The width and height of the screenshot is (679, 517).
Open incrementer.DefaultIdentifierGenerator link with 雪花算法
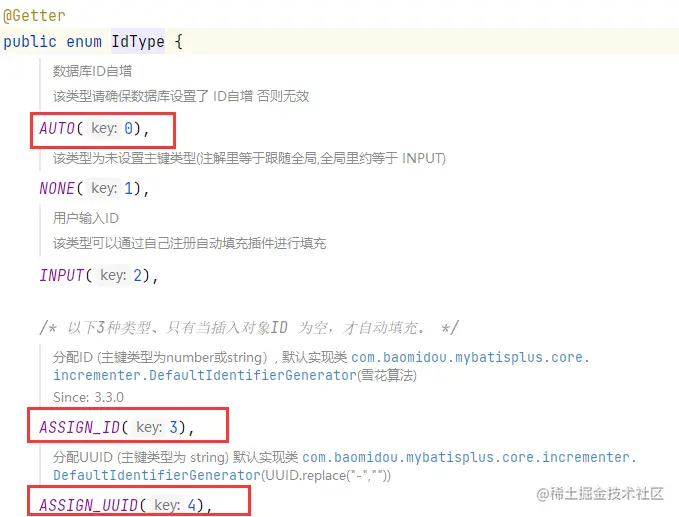coord(205,375)
